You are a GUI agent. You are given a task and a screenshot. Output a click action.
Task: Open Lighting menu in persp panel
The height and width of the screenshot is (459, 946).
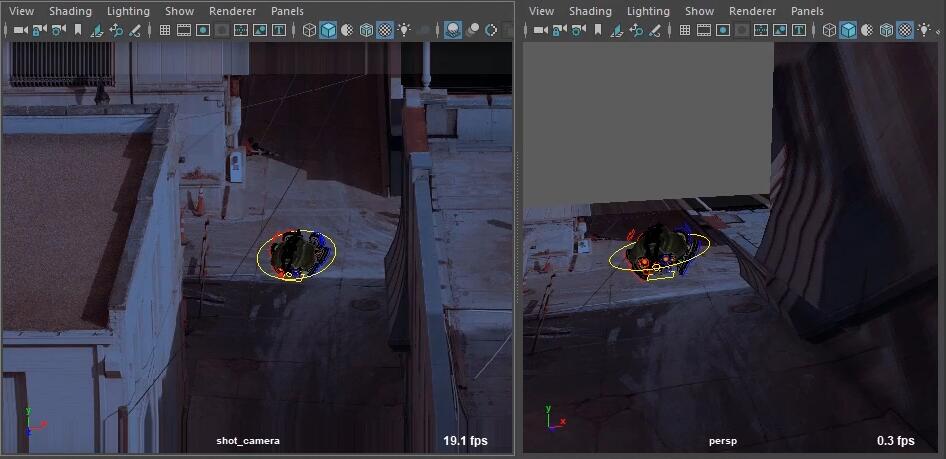tap(649, 11)
